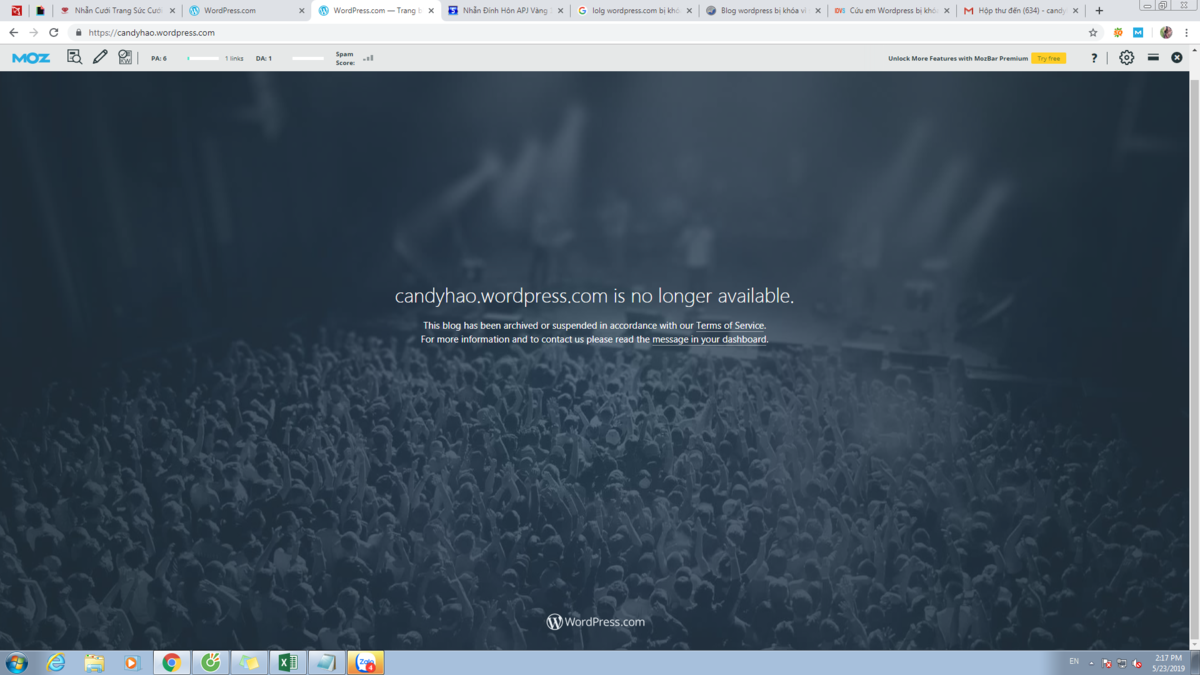
Task: Show hidden system tray icons
Action: click(1091, 663)
